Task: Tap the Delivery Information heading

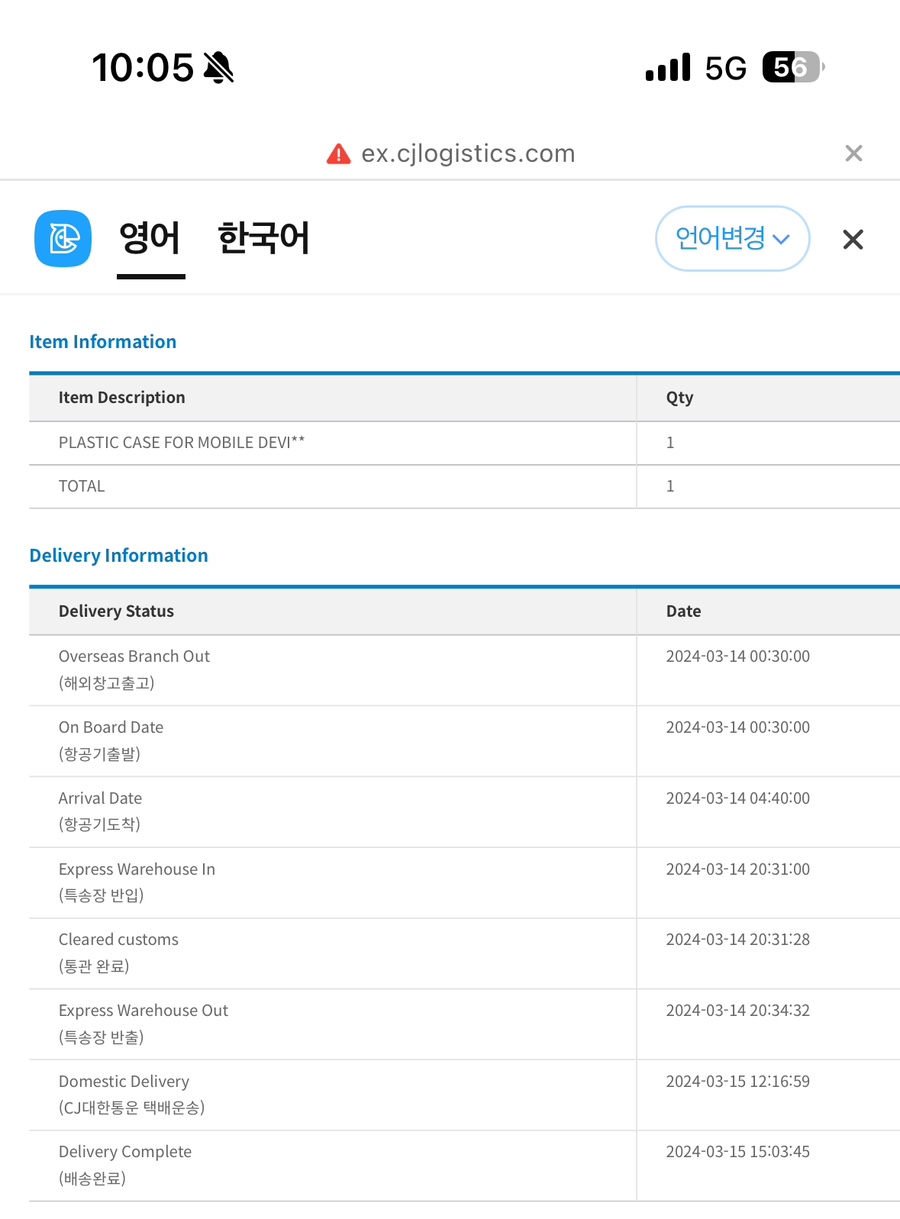Action: (x=119, y=556)
